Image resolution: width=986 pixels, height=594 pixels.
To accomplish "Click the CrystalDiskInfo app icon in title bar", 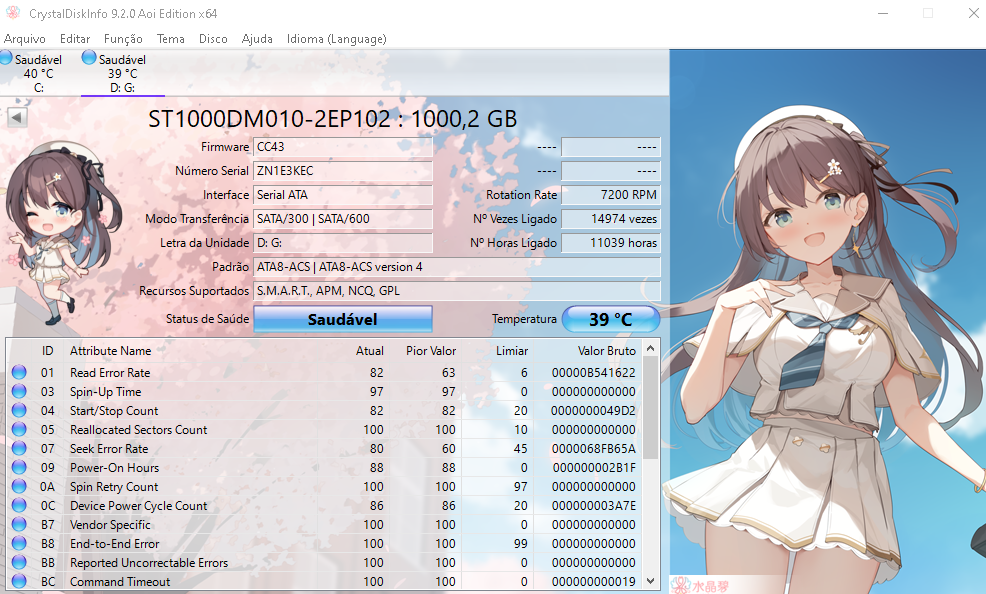I will tap(13, 13).
